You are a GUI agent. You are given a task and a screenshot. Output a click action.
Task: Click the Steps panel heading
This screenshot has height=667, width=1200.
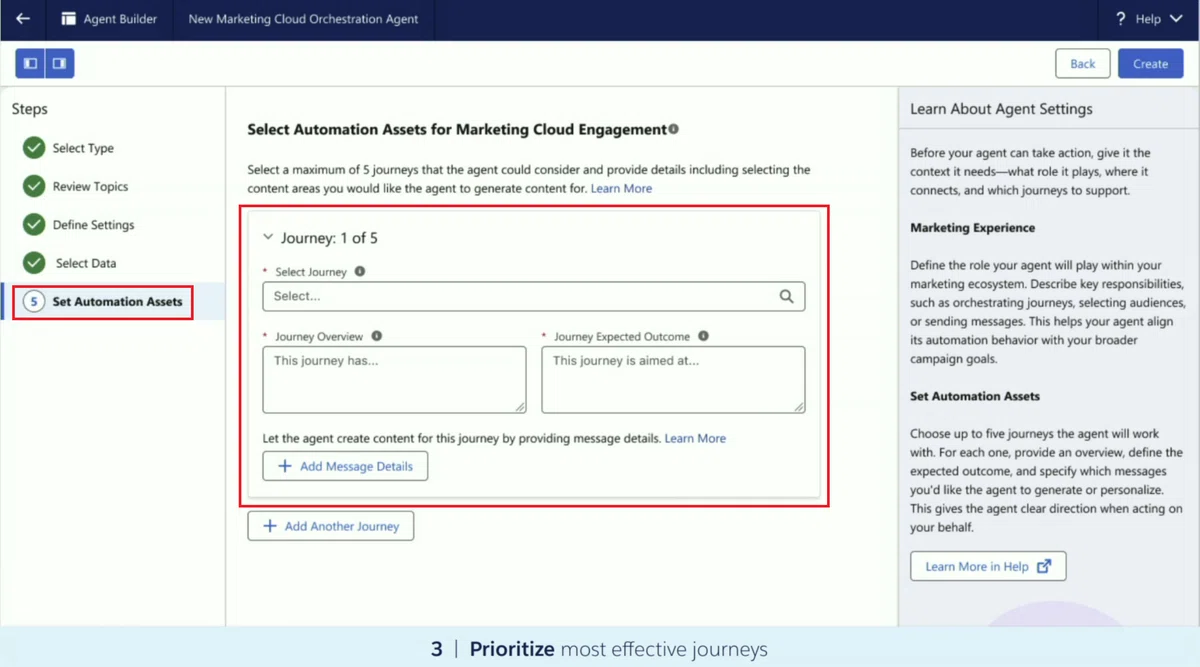[30, 109]
